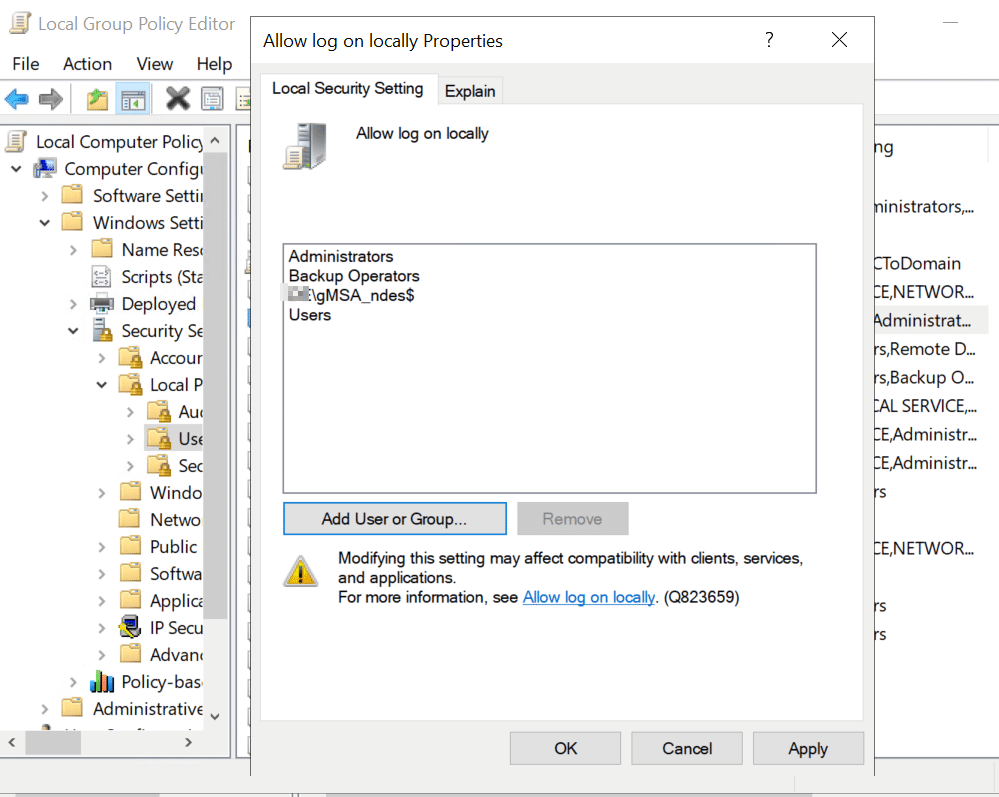Viewport: 999px width, 797px height.
Task: Follow the Allow log on locally hyperlink
Action: 588,597
